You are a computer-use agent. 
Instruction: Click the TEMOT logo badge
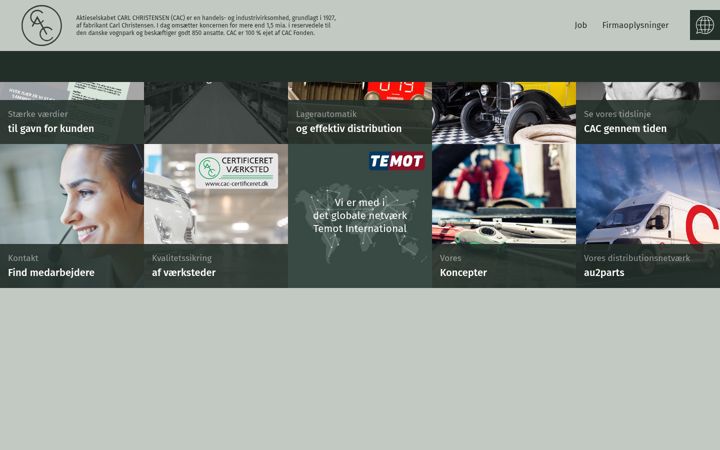click(x=397, y=161)
